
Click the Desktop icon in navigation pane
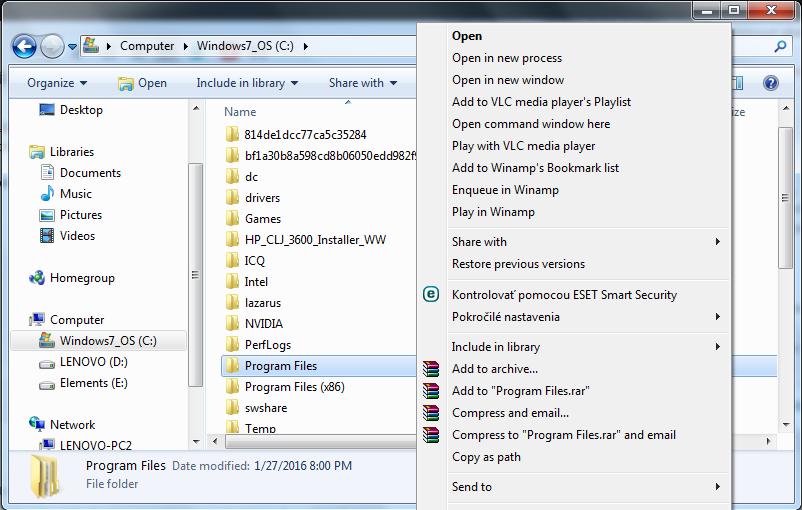47,109
